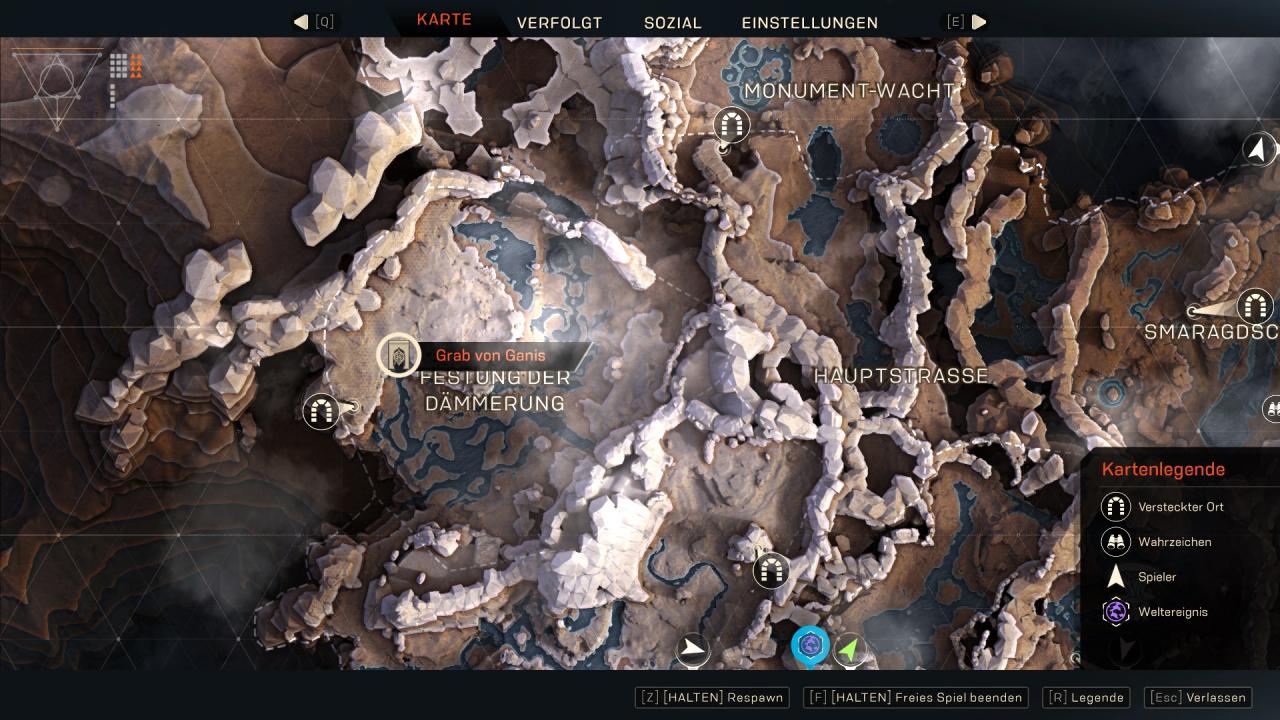
Task: Click the Spieler arrow legend icon
Action: [x=1115, y=577]
